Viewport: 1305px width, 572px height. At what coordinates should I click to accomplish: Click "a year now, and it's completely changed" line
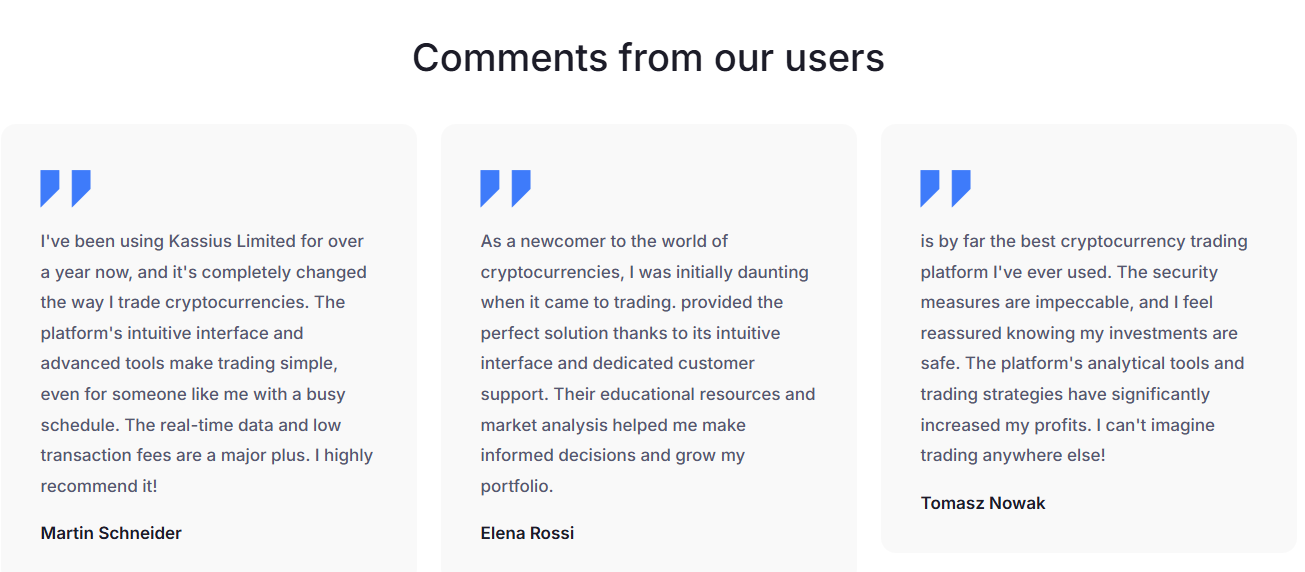point(204,272)
